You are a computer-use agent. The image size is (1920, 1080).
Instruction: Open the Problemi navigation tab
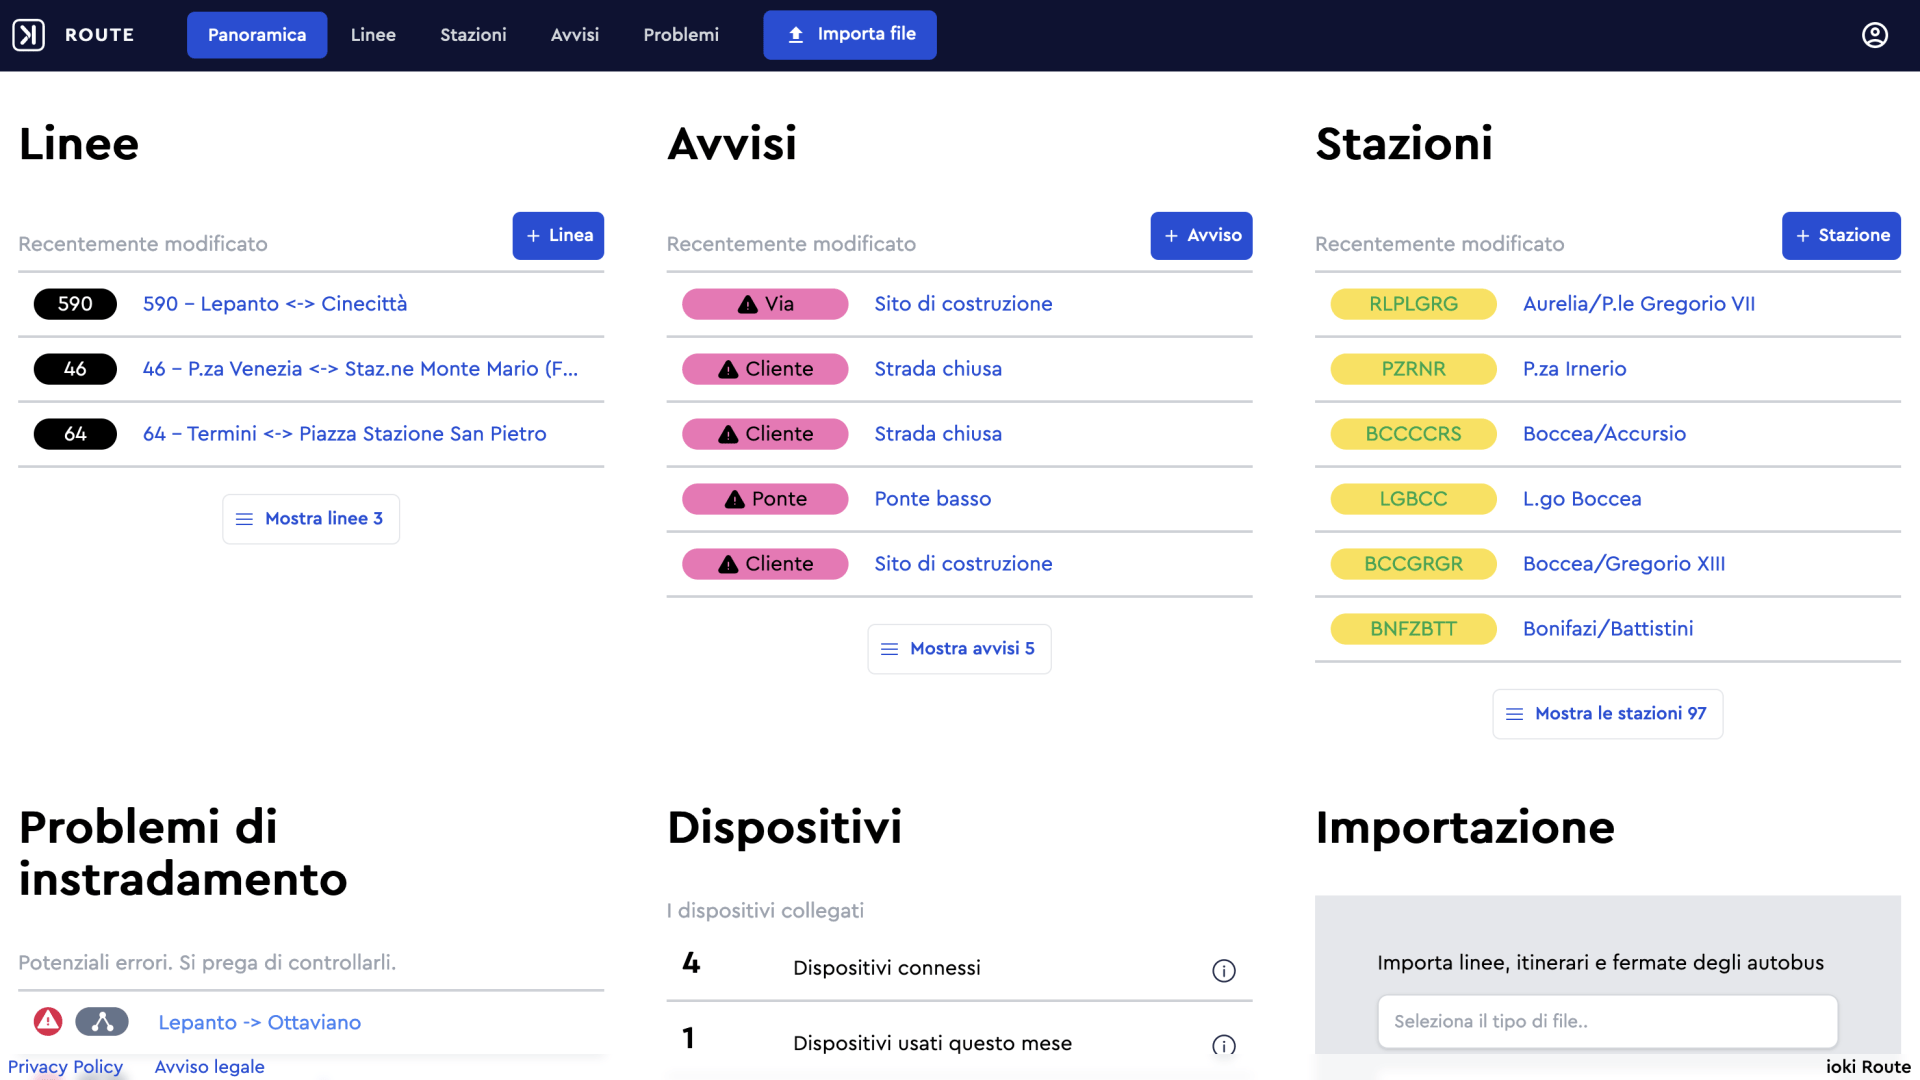click(681, 35)
